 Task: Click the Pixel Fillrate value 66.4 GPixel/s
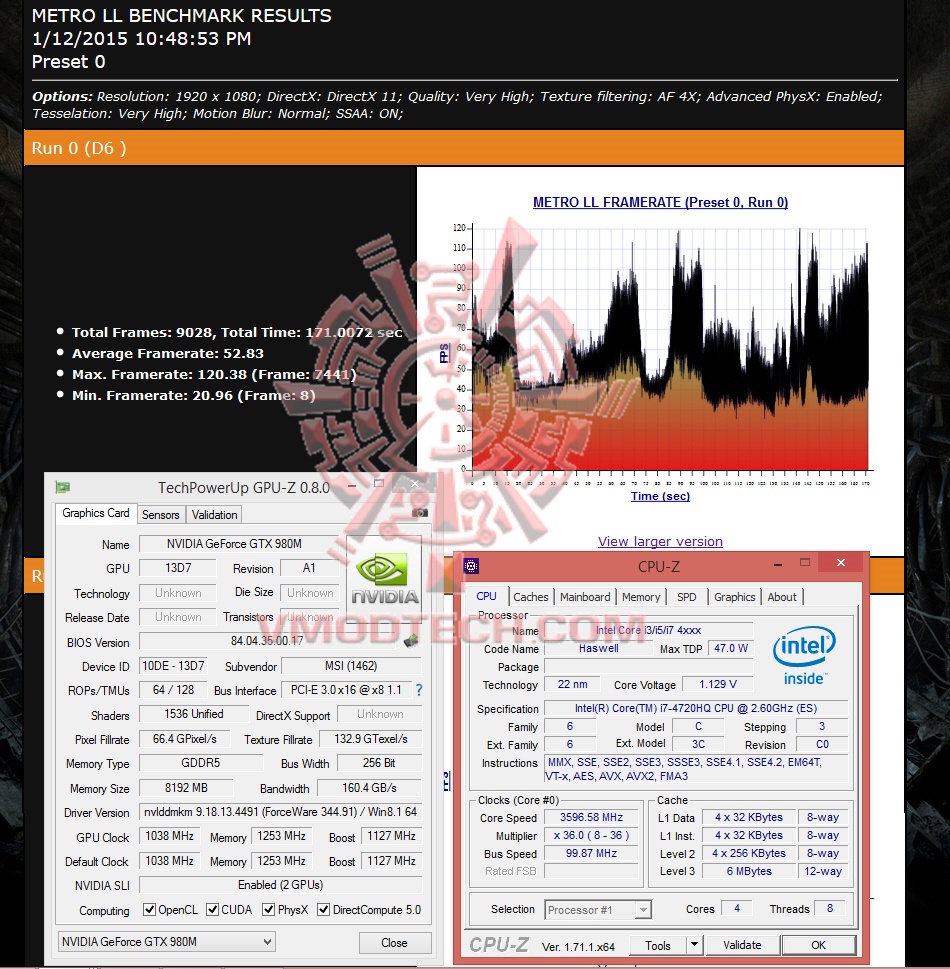point(184,739)
